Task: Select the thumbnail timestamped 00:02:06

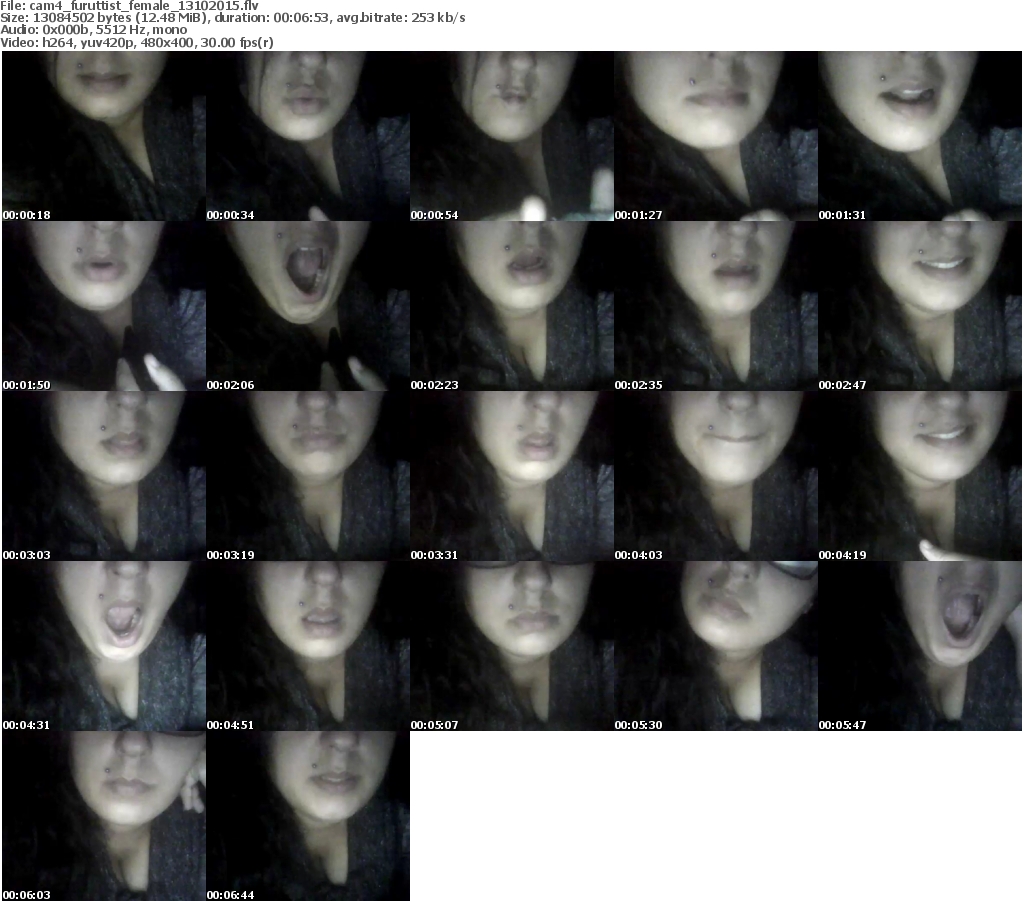Action: 308,306
